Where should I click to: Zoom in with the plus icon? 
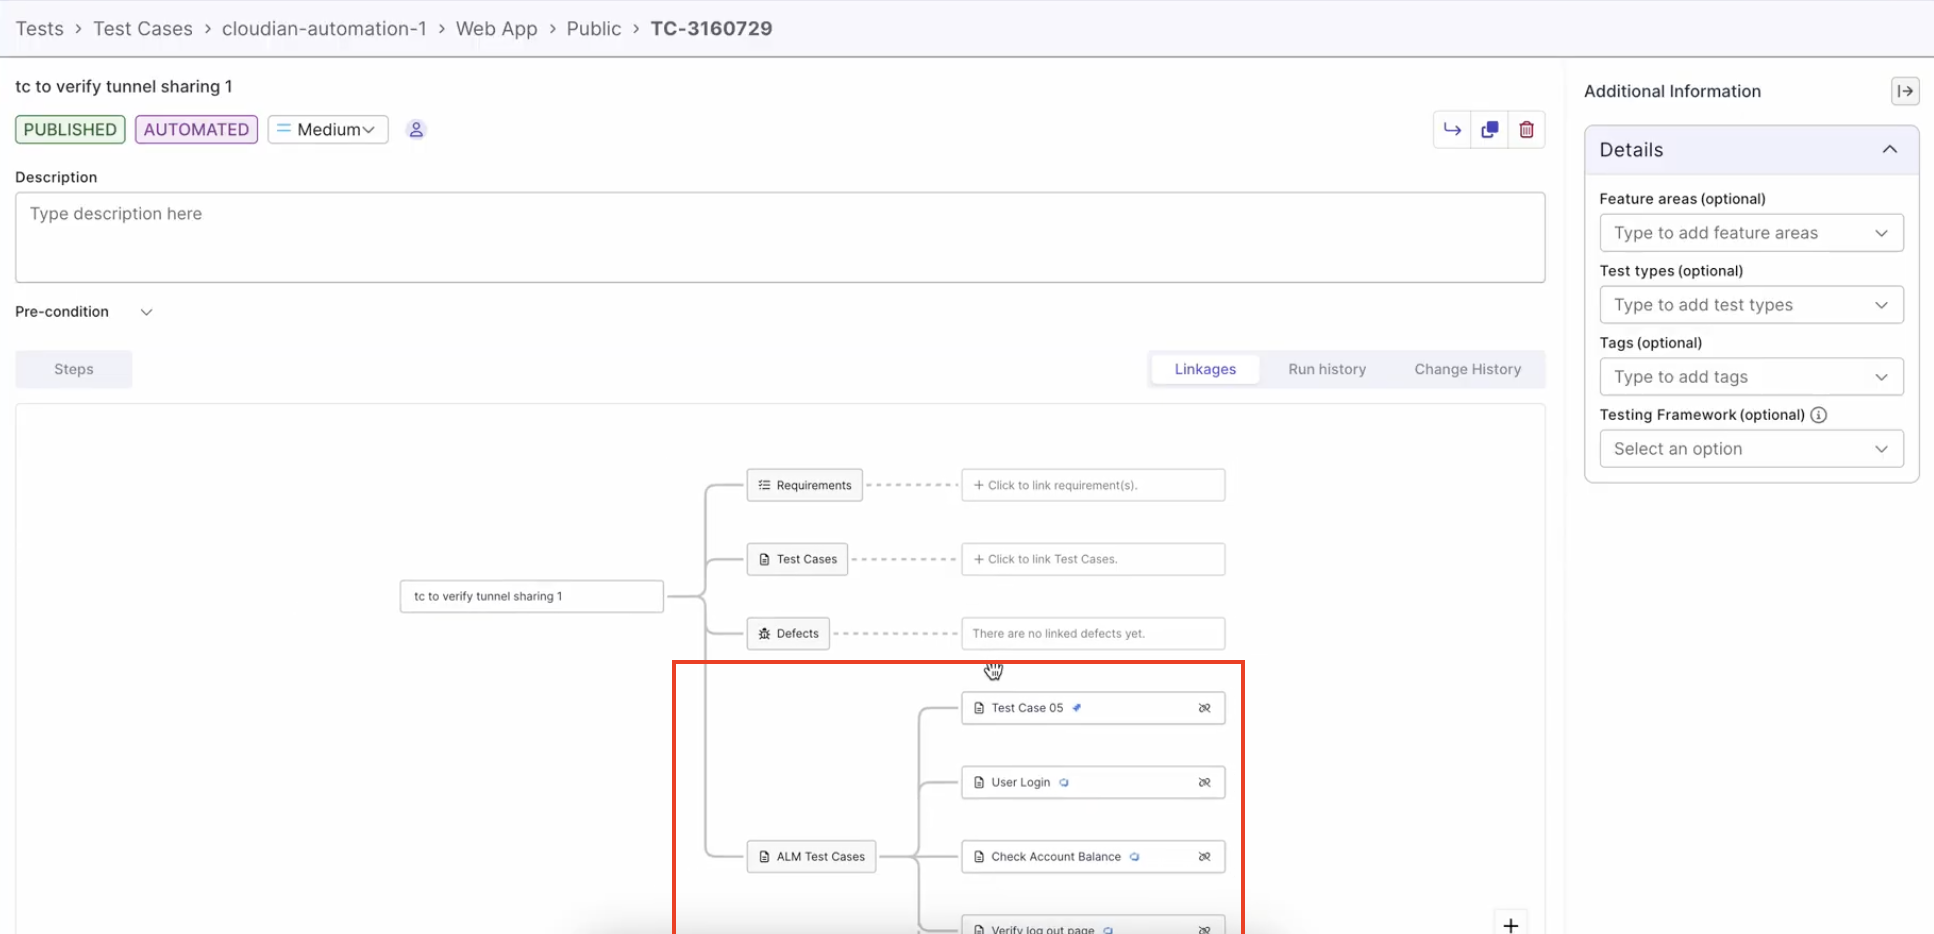[1510, 924]
